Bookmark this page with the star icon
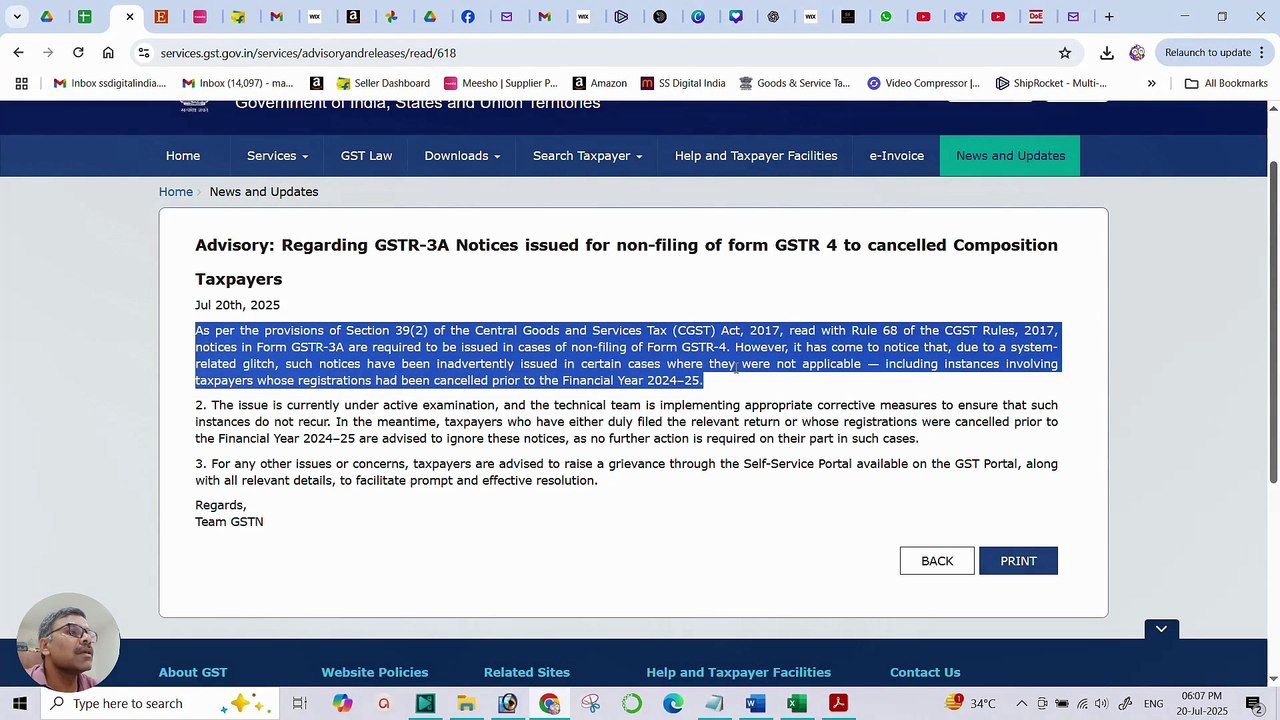Screen dimensions: 1280x720 (1065, 53)
